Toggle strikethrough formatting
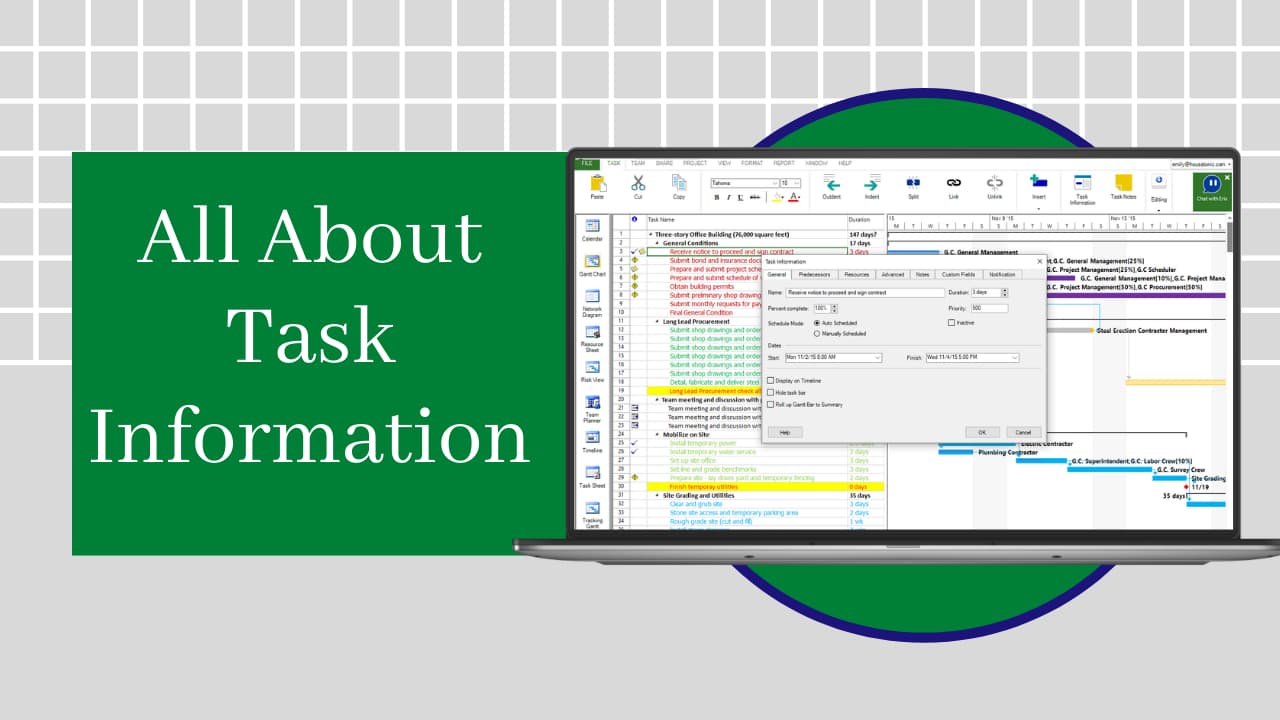This screenshot has height=720, width=1280. 754,197
